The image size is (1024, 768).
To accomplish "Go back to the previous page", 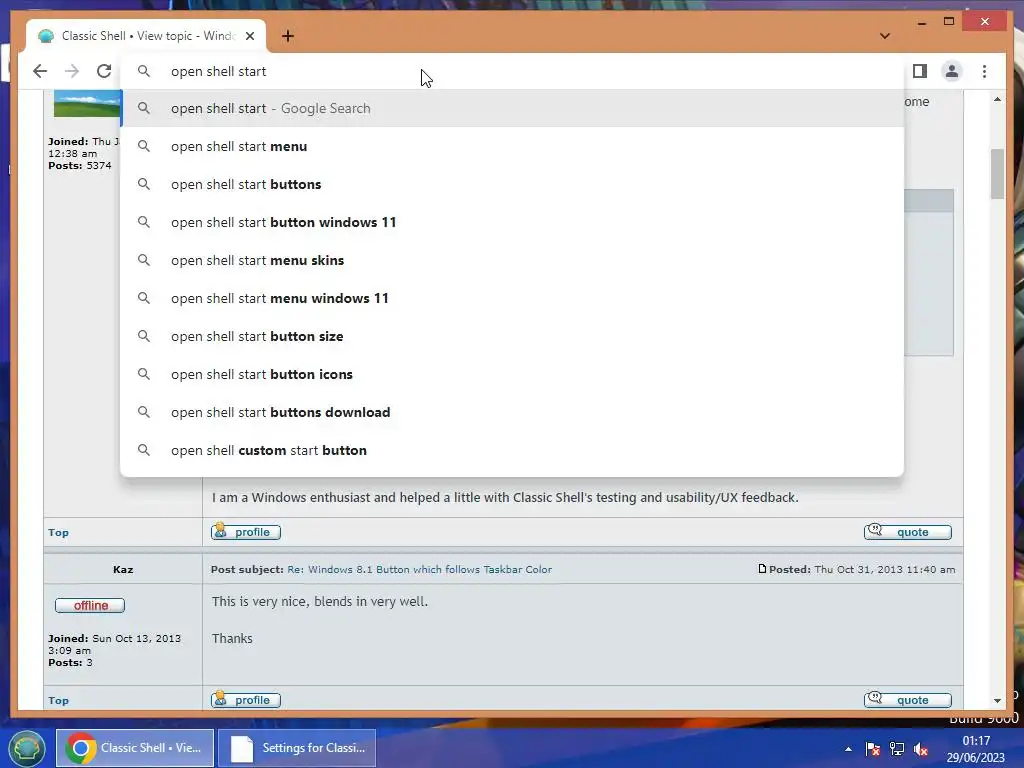I will click(40, 71).
